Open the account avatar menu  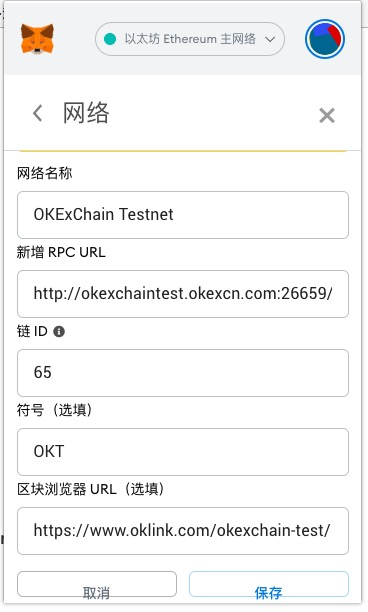(x=325, y=39)
